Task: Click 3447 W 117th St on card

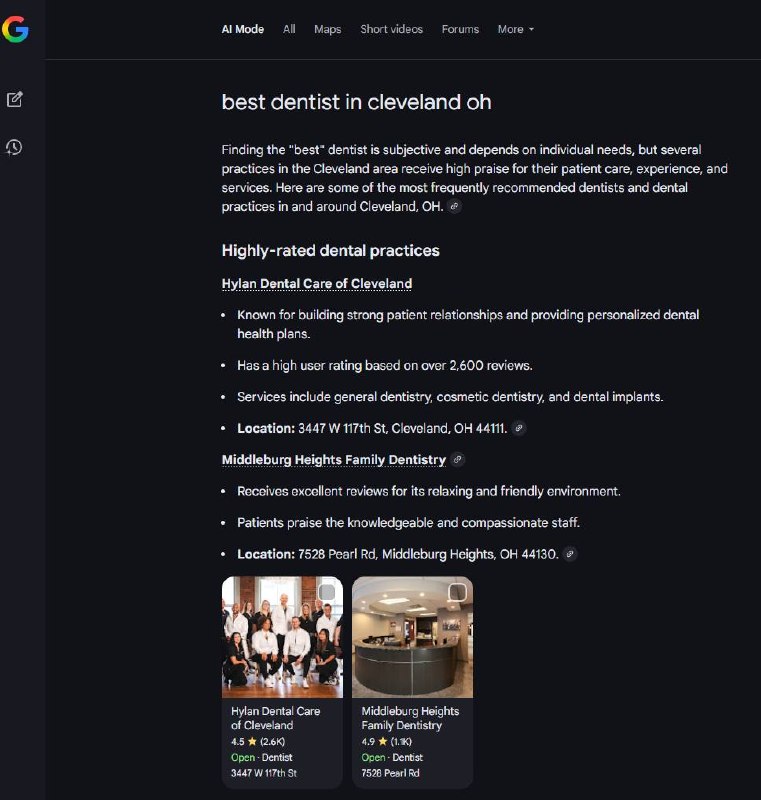Action: click(264, 773)
